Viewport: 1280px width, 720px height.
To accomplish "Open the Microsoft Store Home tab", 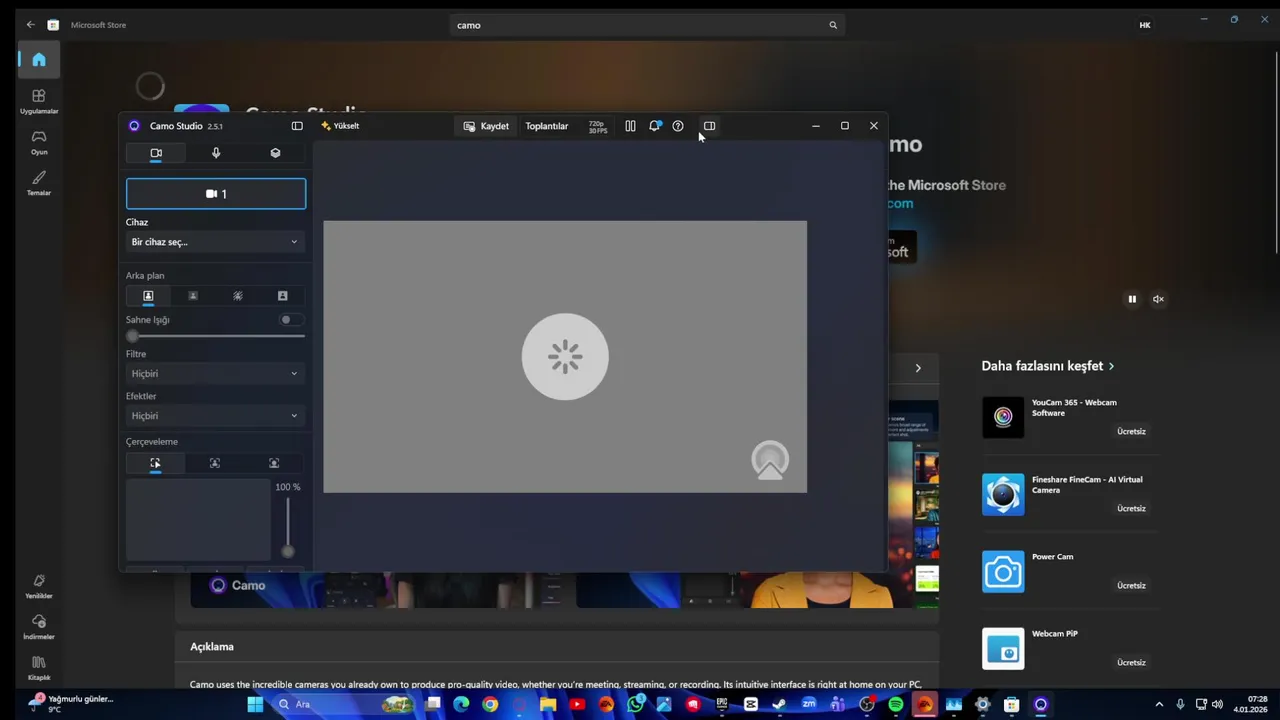I will (x=39, y=60).
